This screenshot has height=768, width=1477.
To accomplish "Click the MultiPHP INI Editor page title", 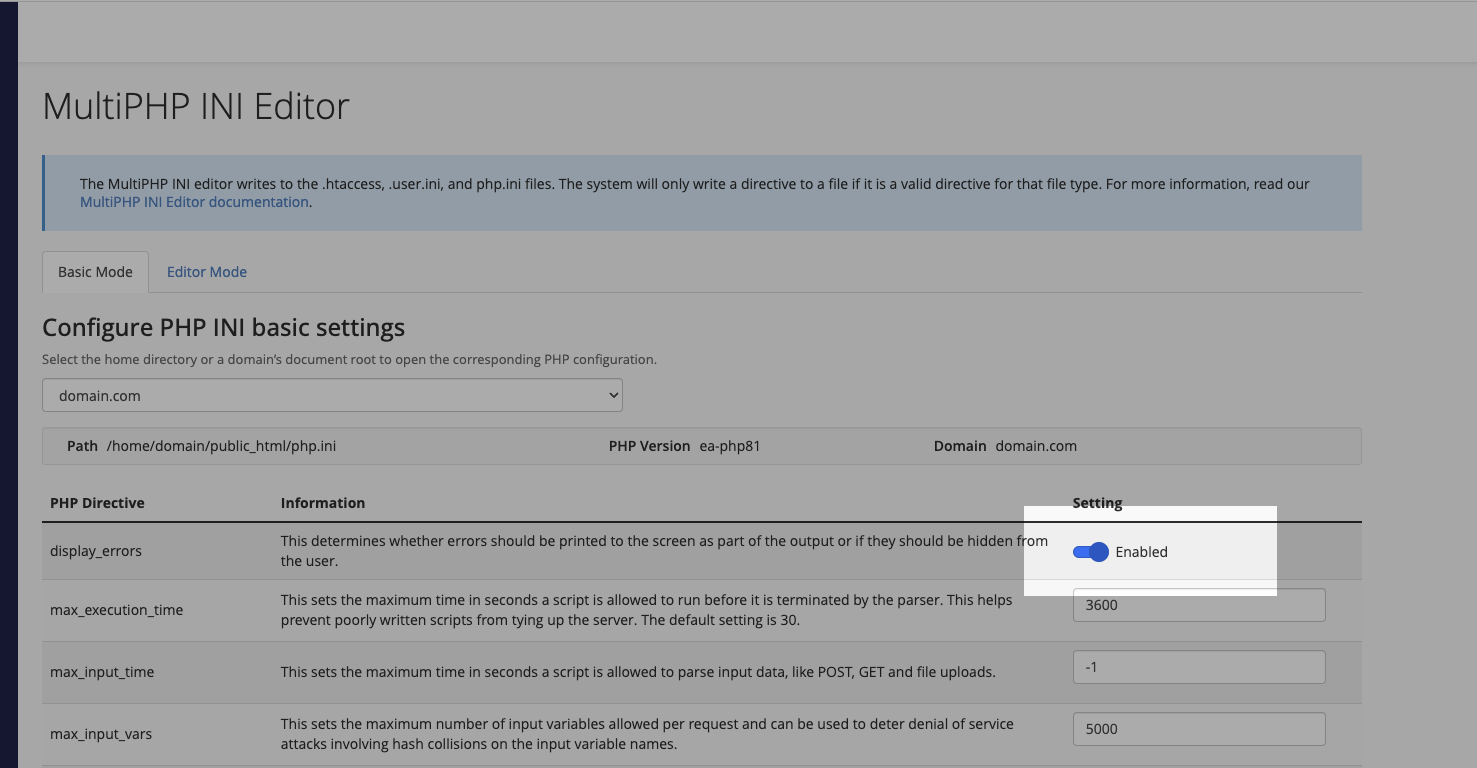I will point(196,106).
